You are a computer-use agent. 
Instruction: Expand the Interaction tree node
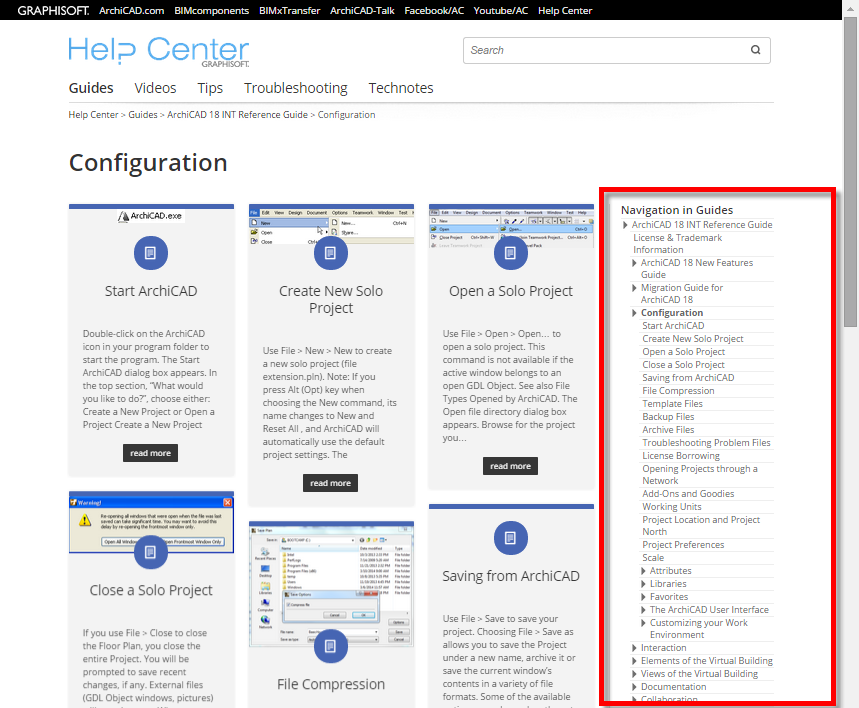click(x=634, y=648)
